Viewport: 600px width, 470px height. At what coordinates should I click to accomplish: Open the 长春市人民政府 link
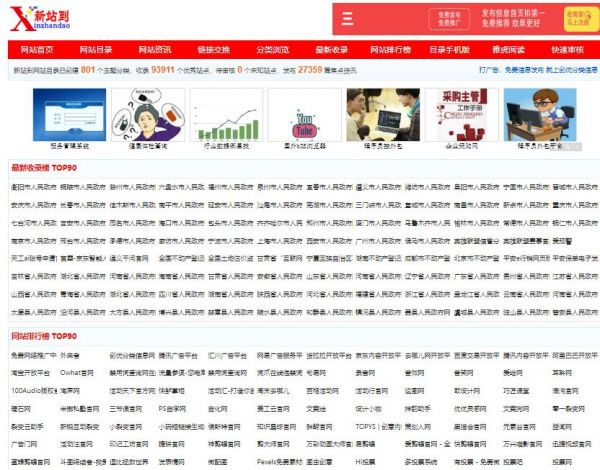[83, 205]
